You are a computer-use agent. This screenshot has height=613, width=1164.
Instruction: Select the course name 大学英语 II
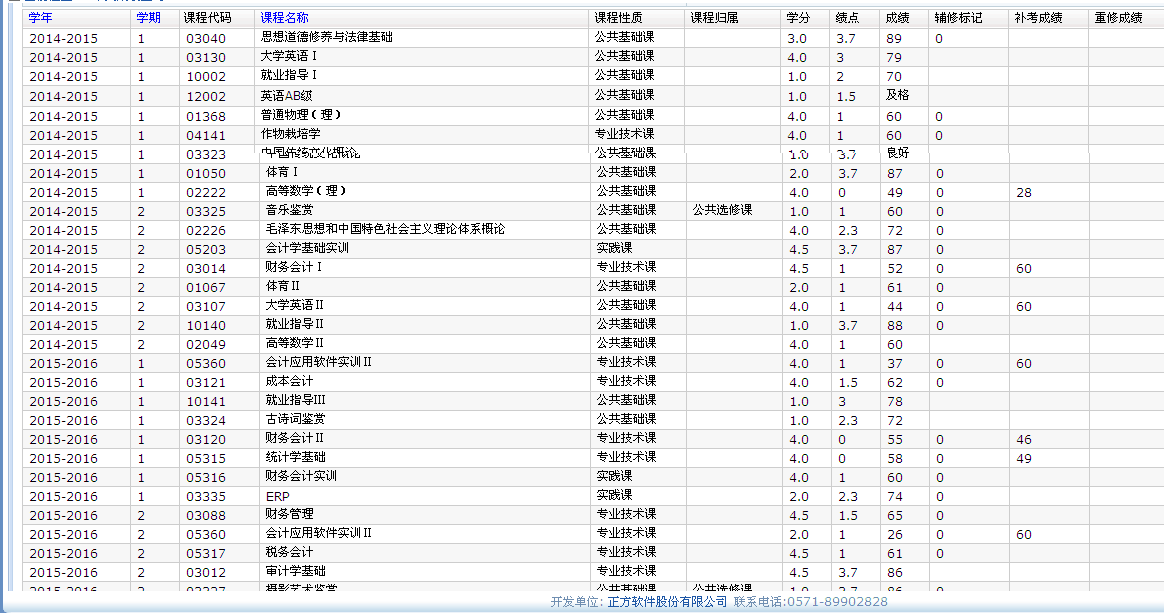[295, 306]
